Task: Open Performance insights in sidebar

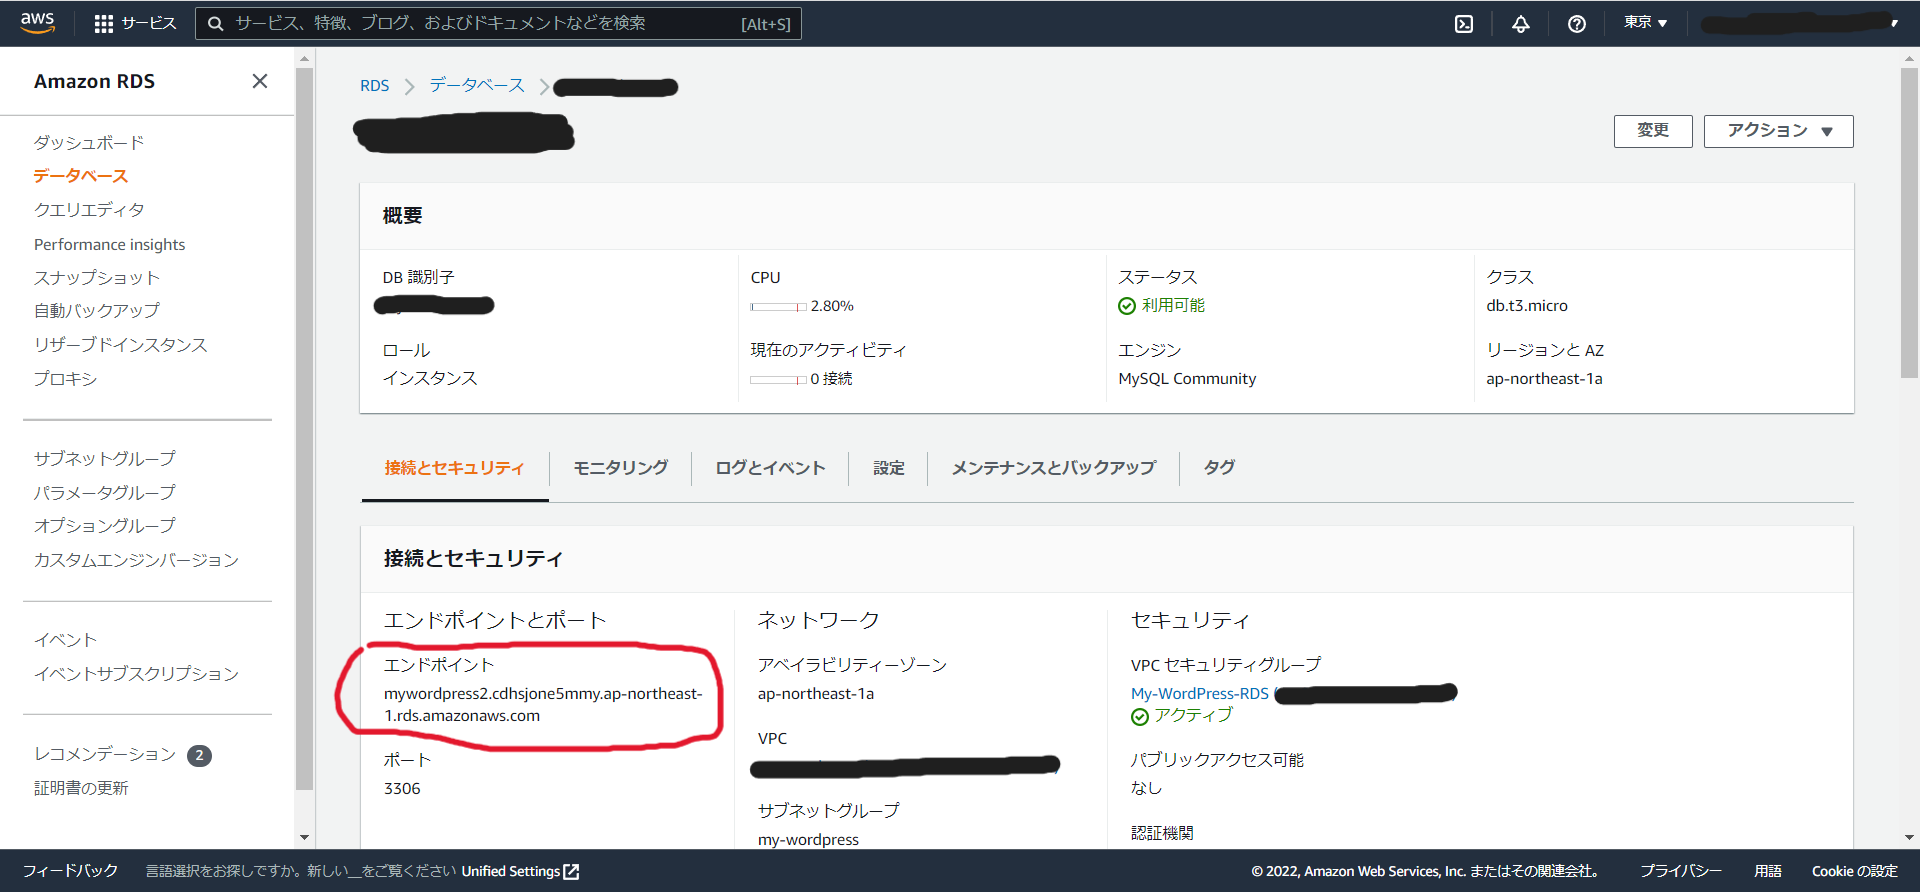Action: [110, 245]
